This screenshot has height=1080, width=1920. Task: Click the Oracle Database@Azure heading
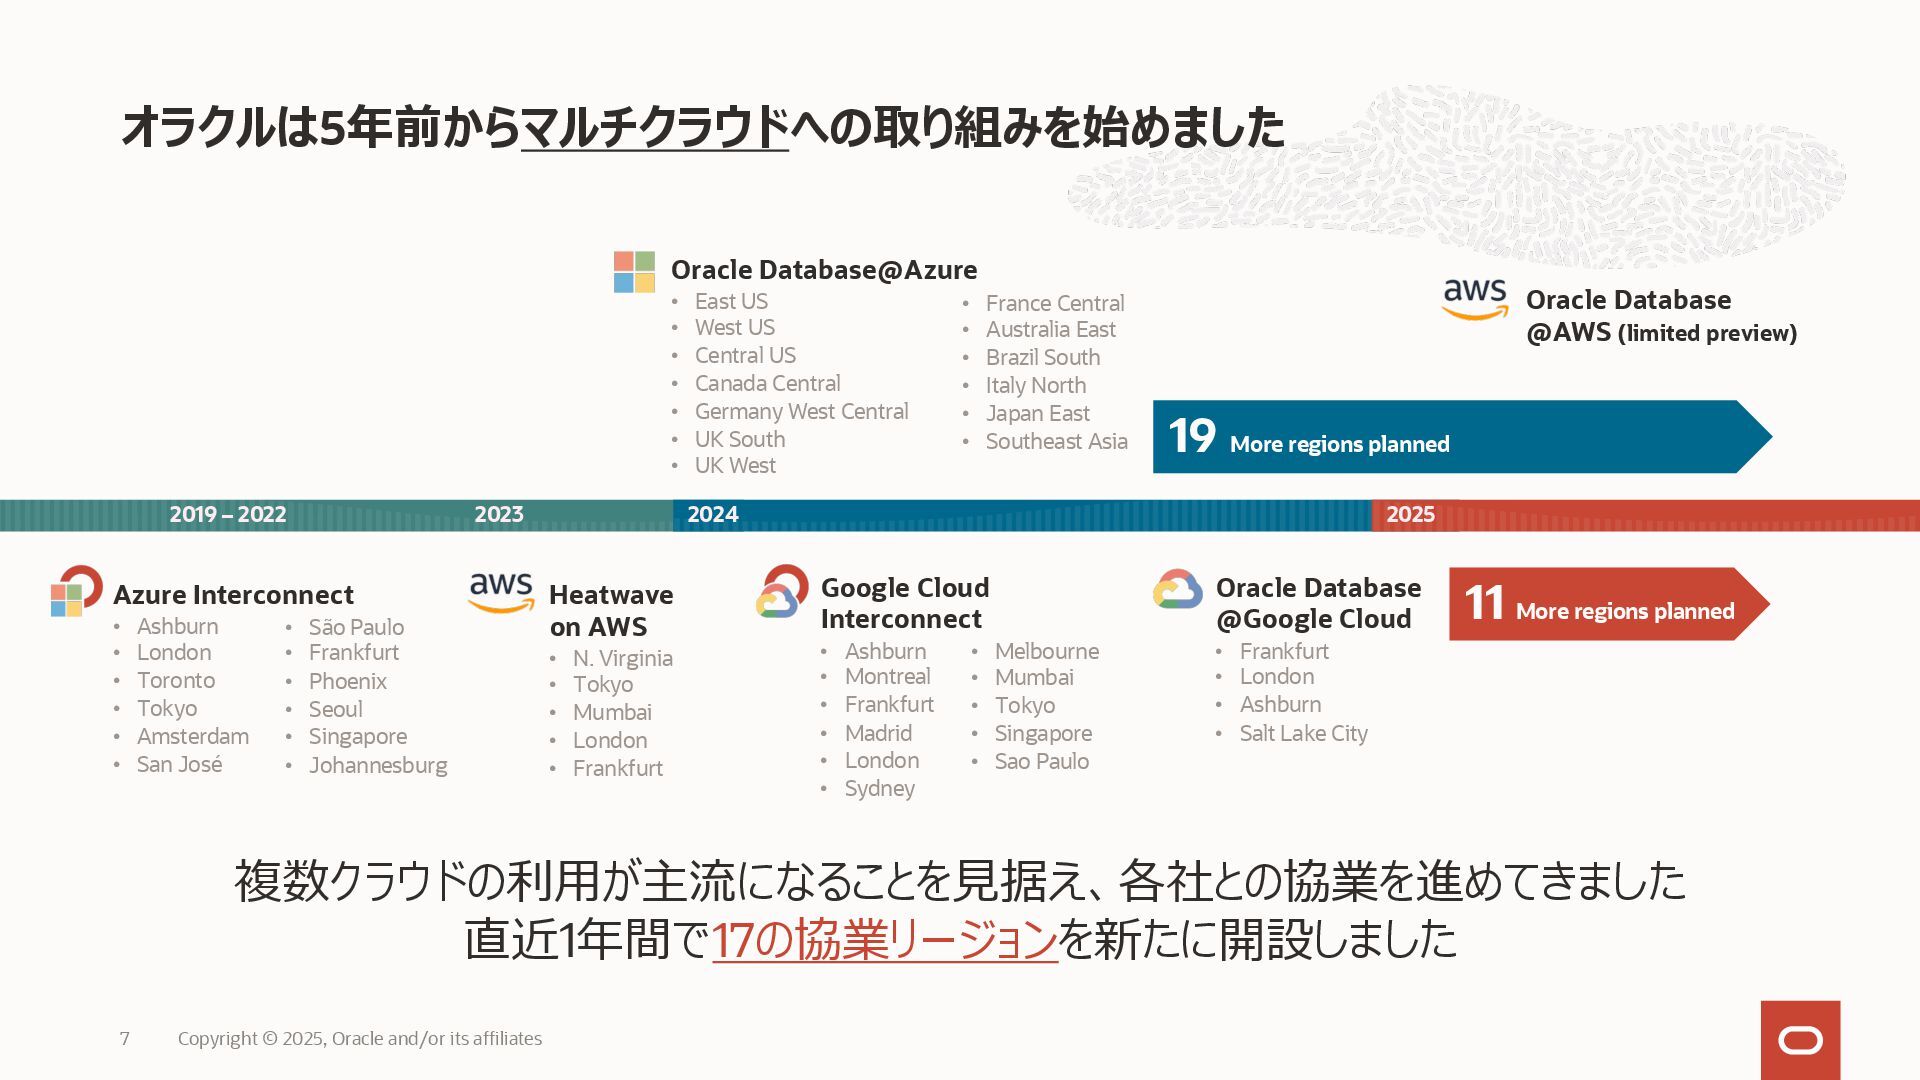point(824,270)
